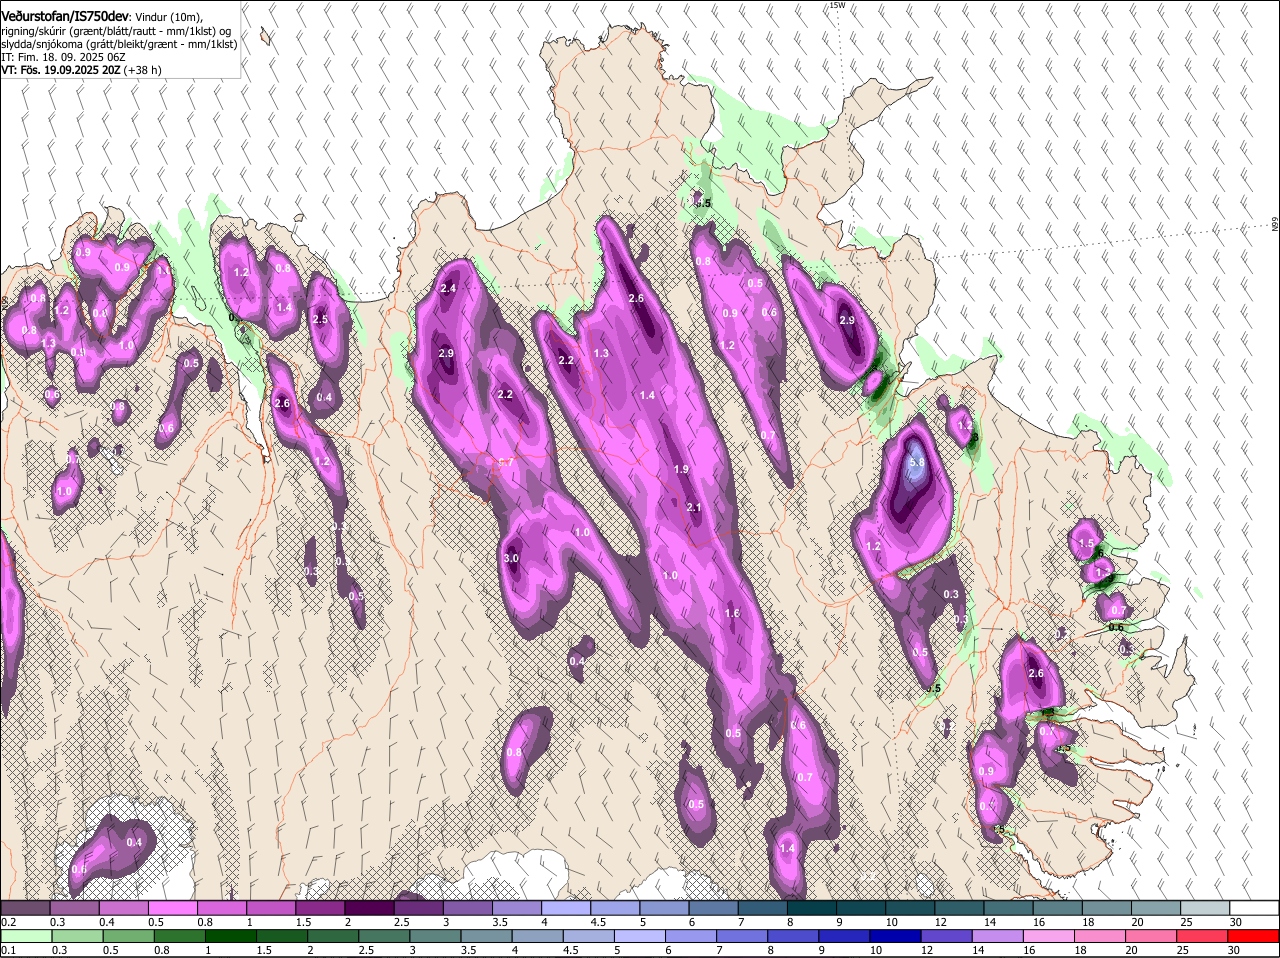The width and height of the screenshot is (1280, 958).
Task: Pick the lower legend swatch between 10 and 12
Action: pos(897,936)
